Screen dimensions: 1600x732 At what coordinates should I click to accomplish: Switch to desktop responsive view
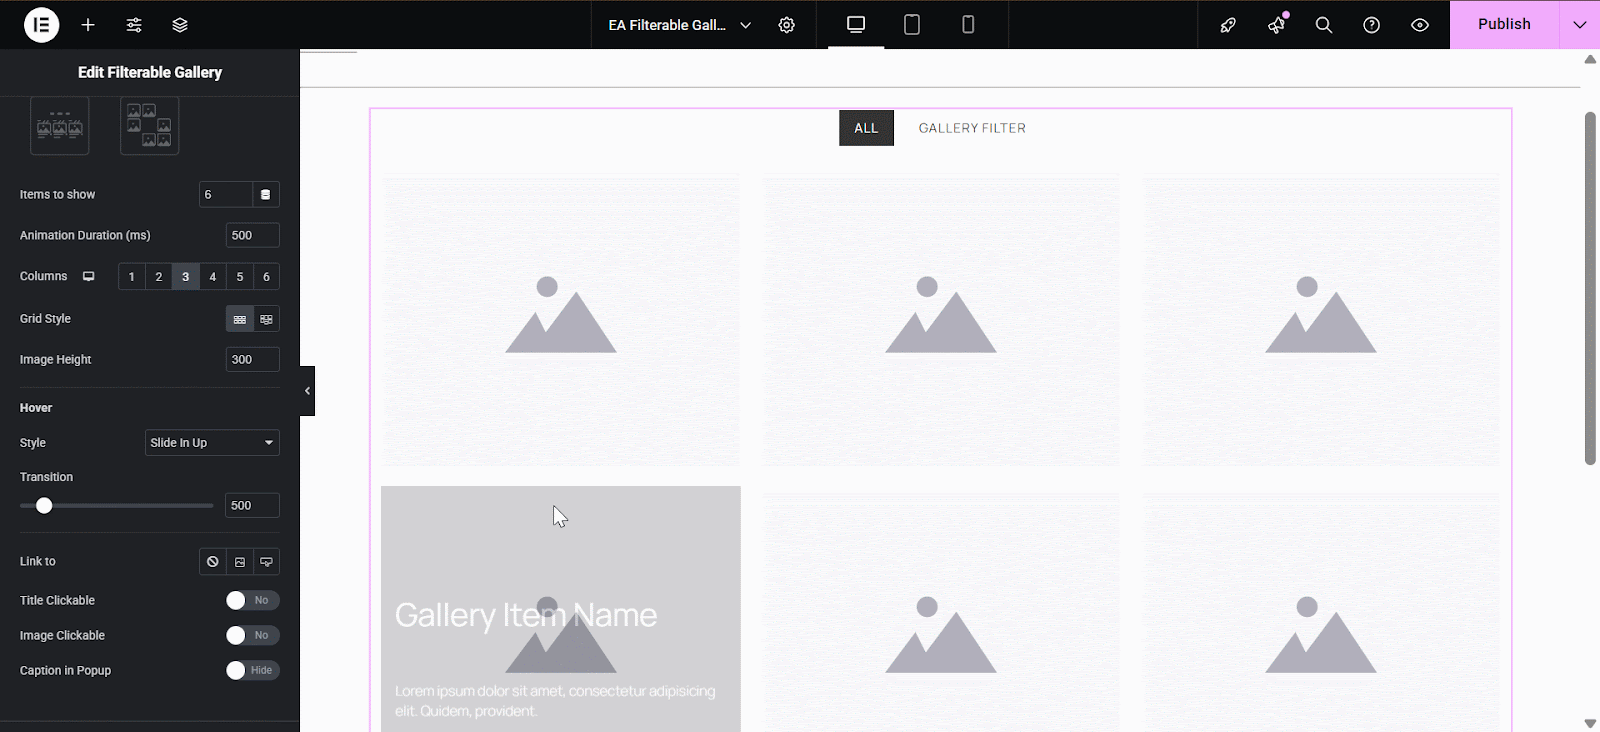click(856, 25)
